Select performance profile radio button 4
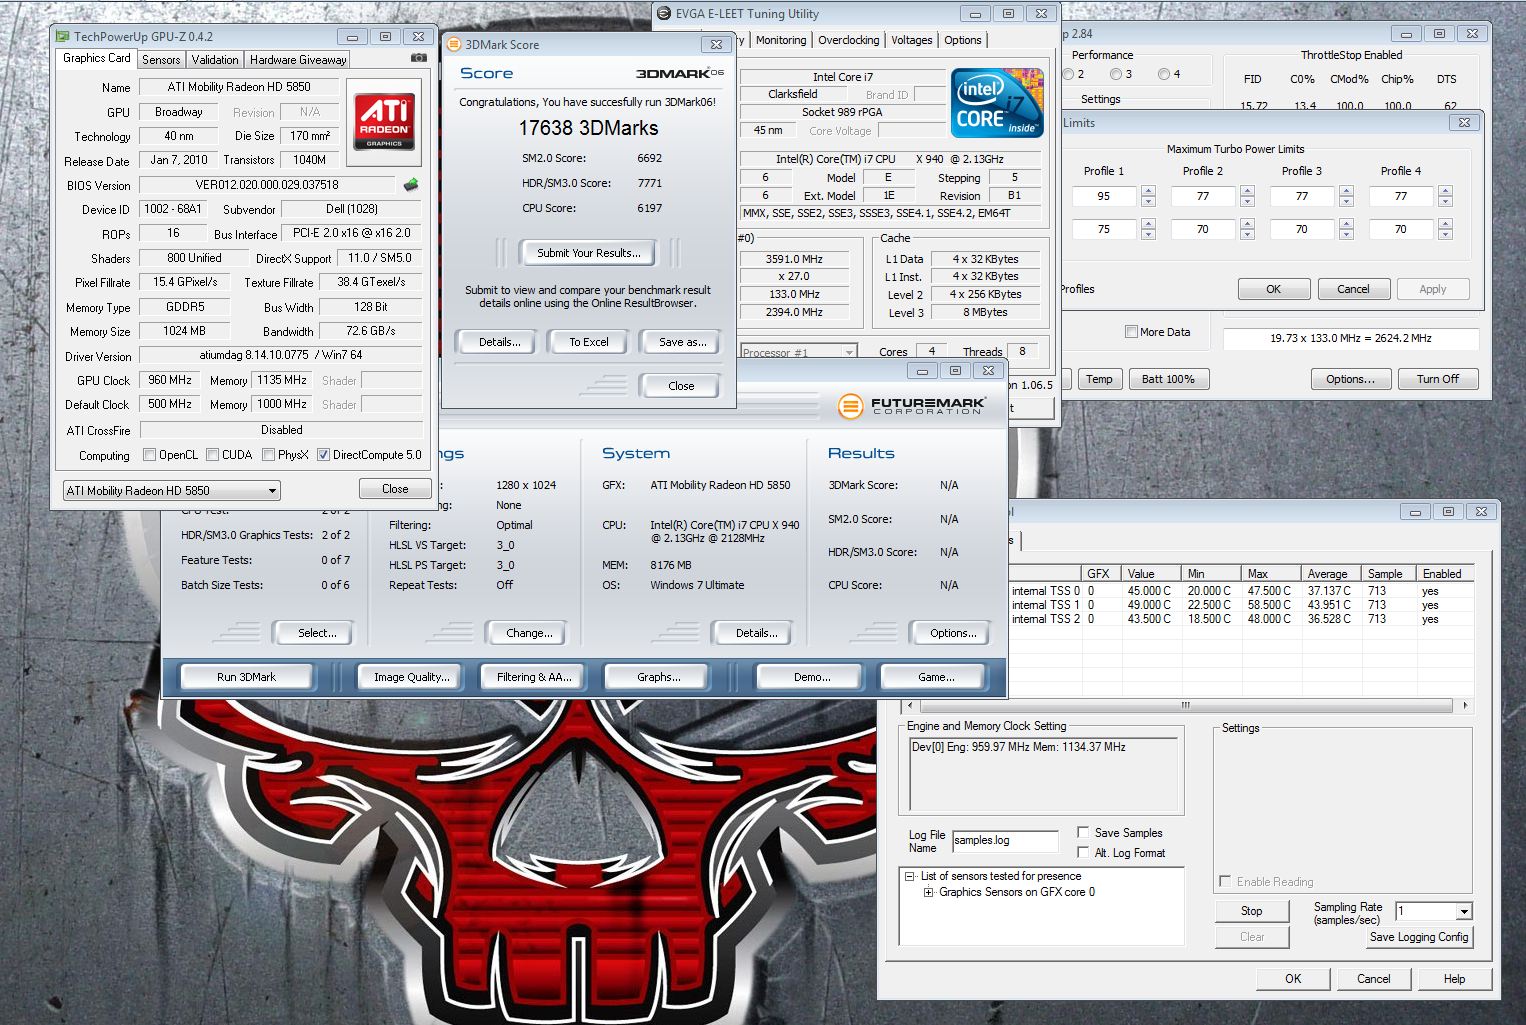The height and width of the screenshot is (1025, 1526). tap(1163, 74)
